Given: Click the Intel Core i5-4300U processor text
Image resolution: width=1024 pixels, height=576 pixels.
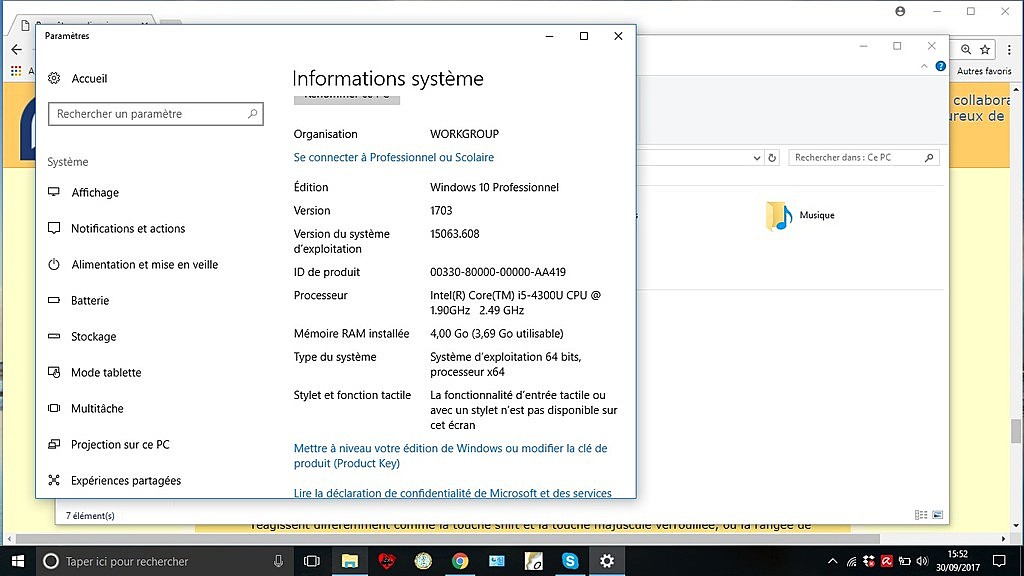Looking at the screenshot, I should (x=515, y=302).
